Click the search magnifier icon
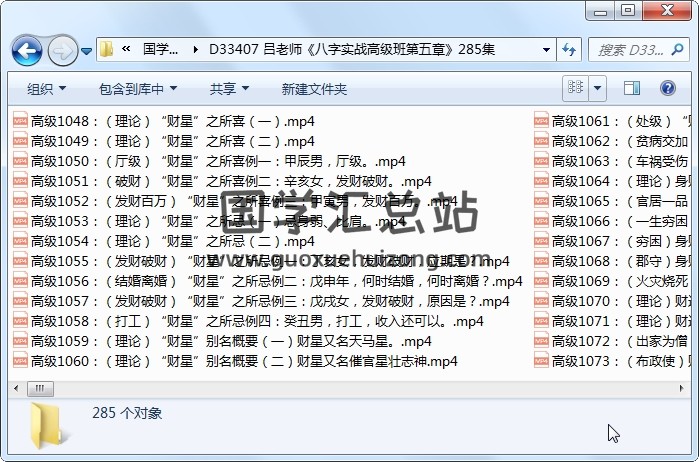 [x=678, y=49]
